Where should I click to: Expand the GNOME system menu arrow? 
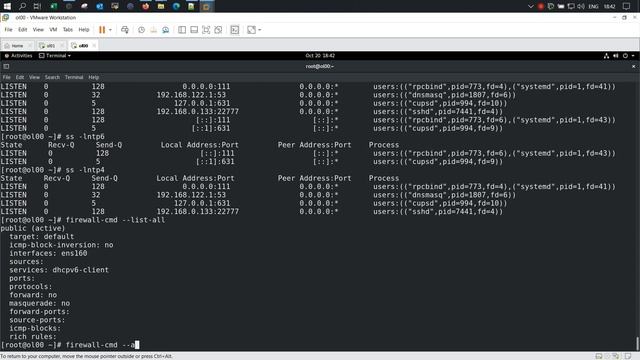[x=633, y=56]
